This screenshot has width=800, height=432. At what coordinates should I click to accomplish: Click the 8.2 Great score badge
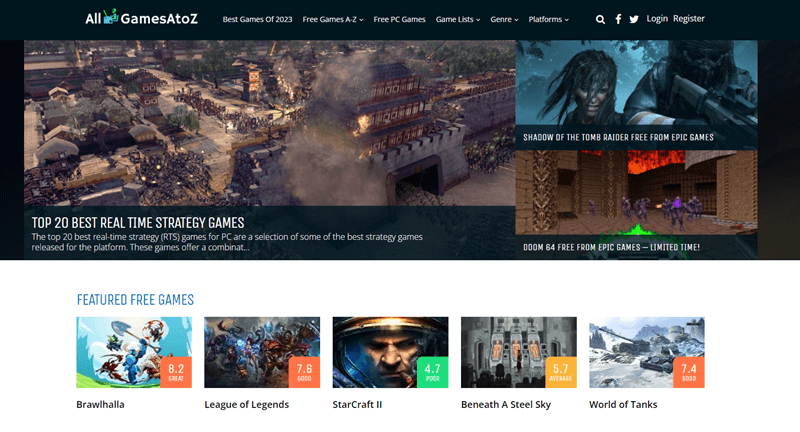click(x=176, y=372)
